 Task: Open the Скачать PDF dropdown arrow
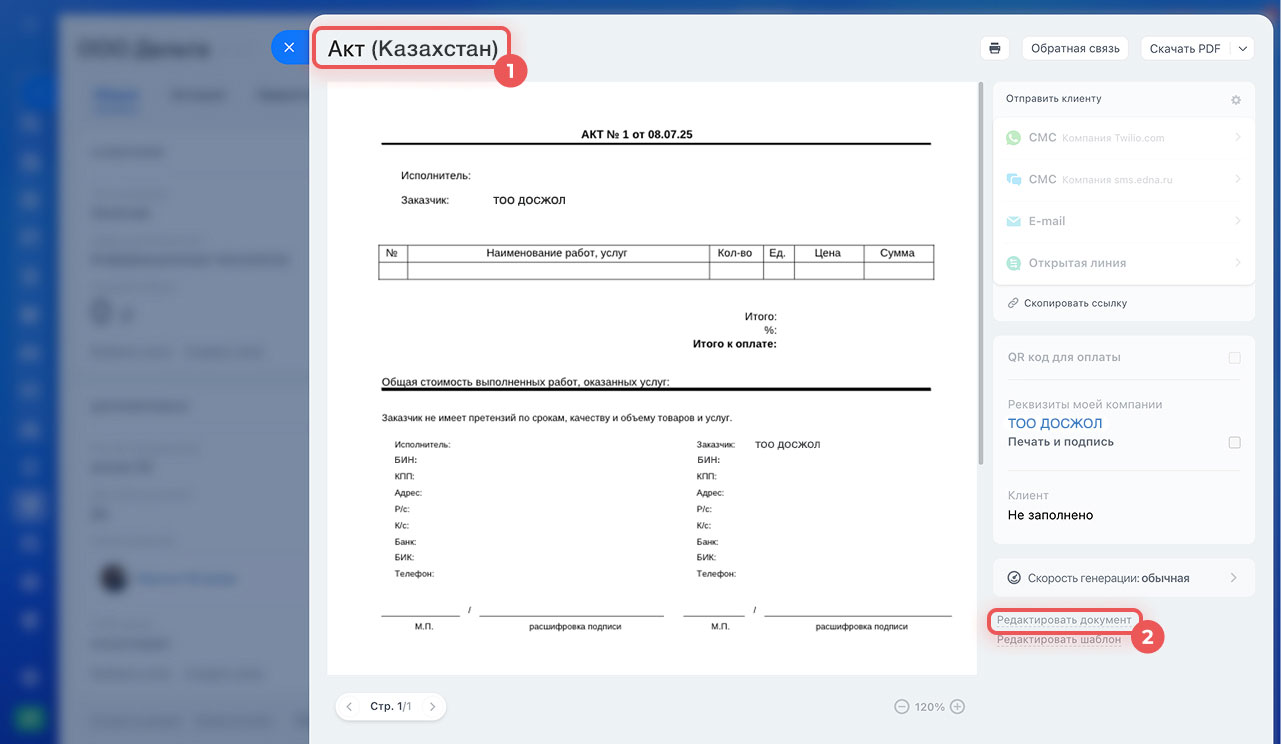[1242, 48]
